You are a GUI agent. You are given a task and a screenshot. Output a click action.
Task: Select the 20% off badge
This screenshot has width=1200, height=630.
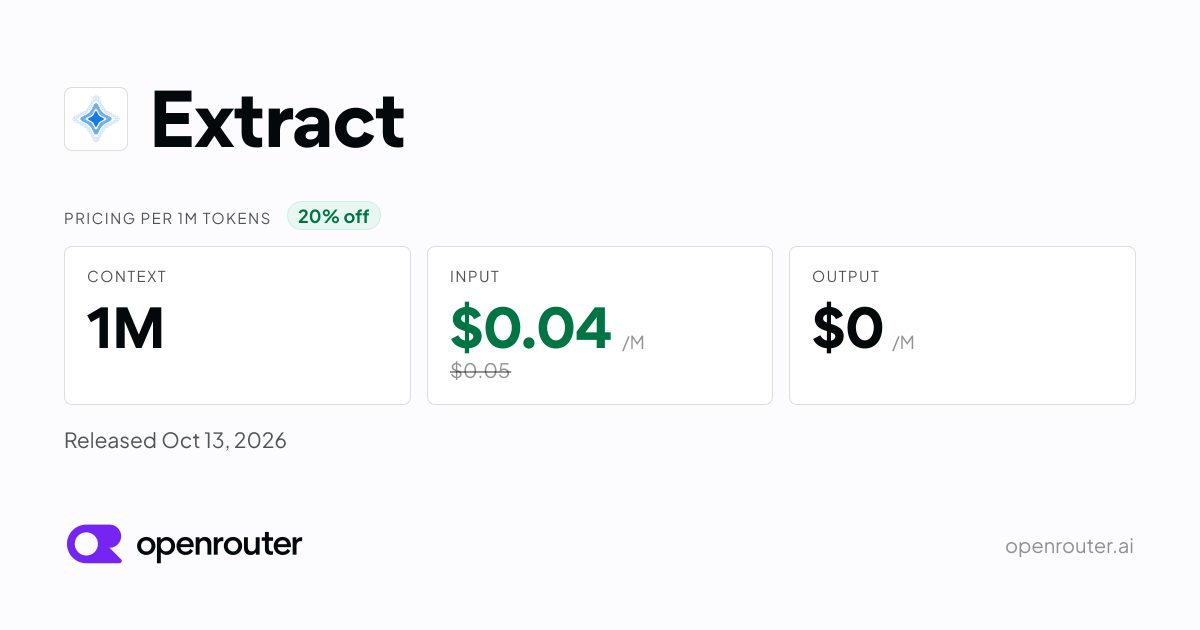[334, 216]
